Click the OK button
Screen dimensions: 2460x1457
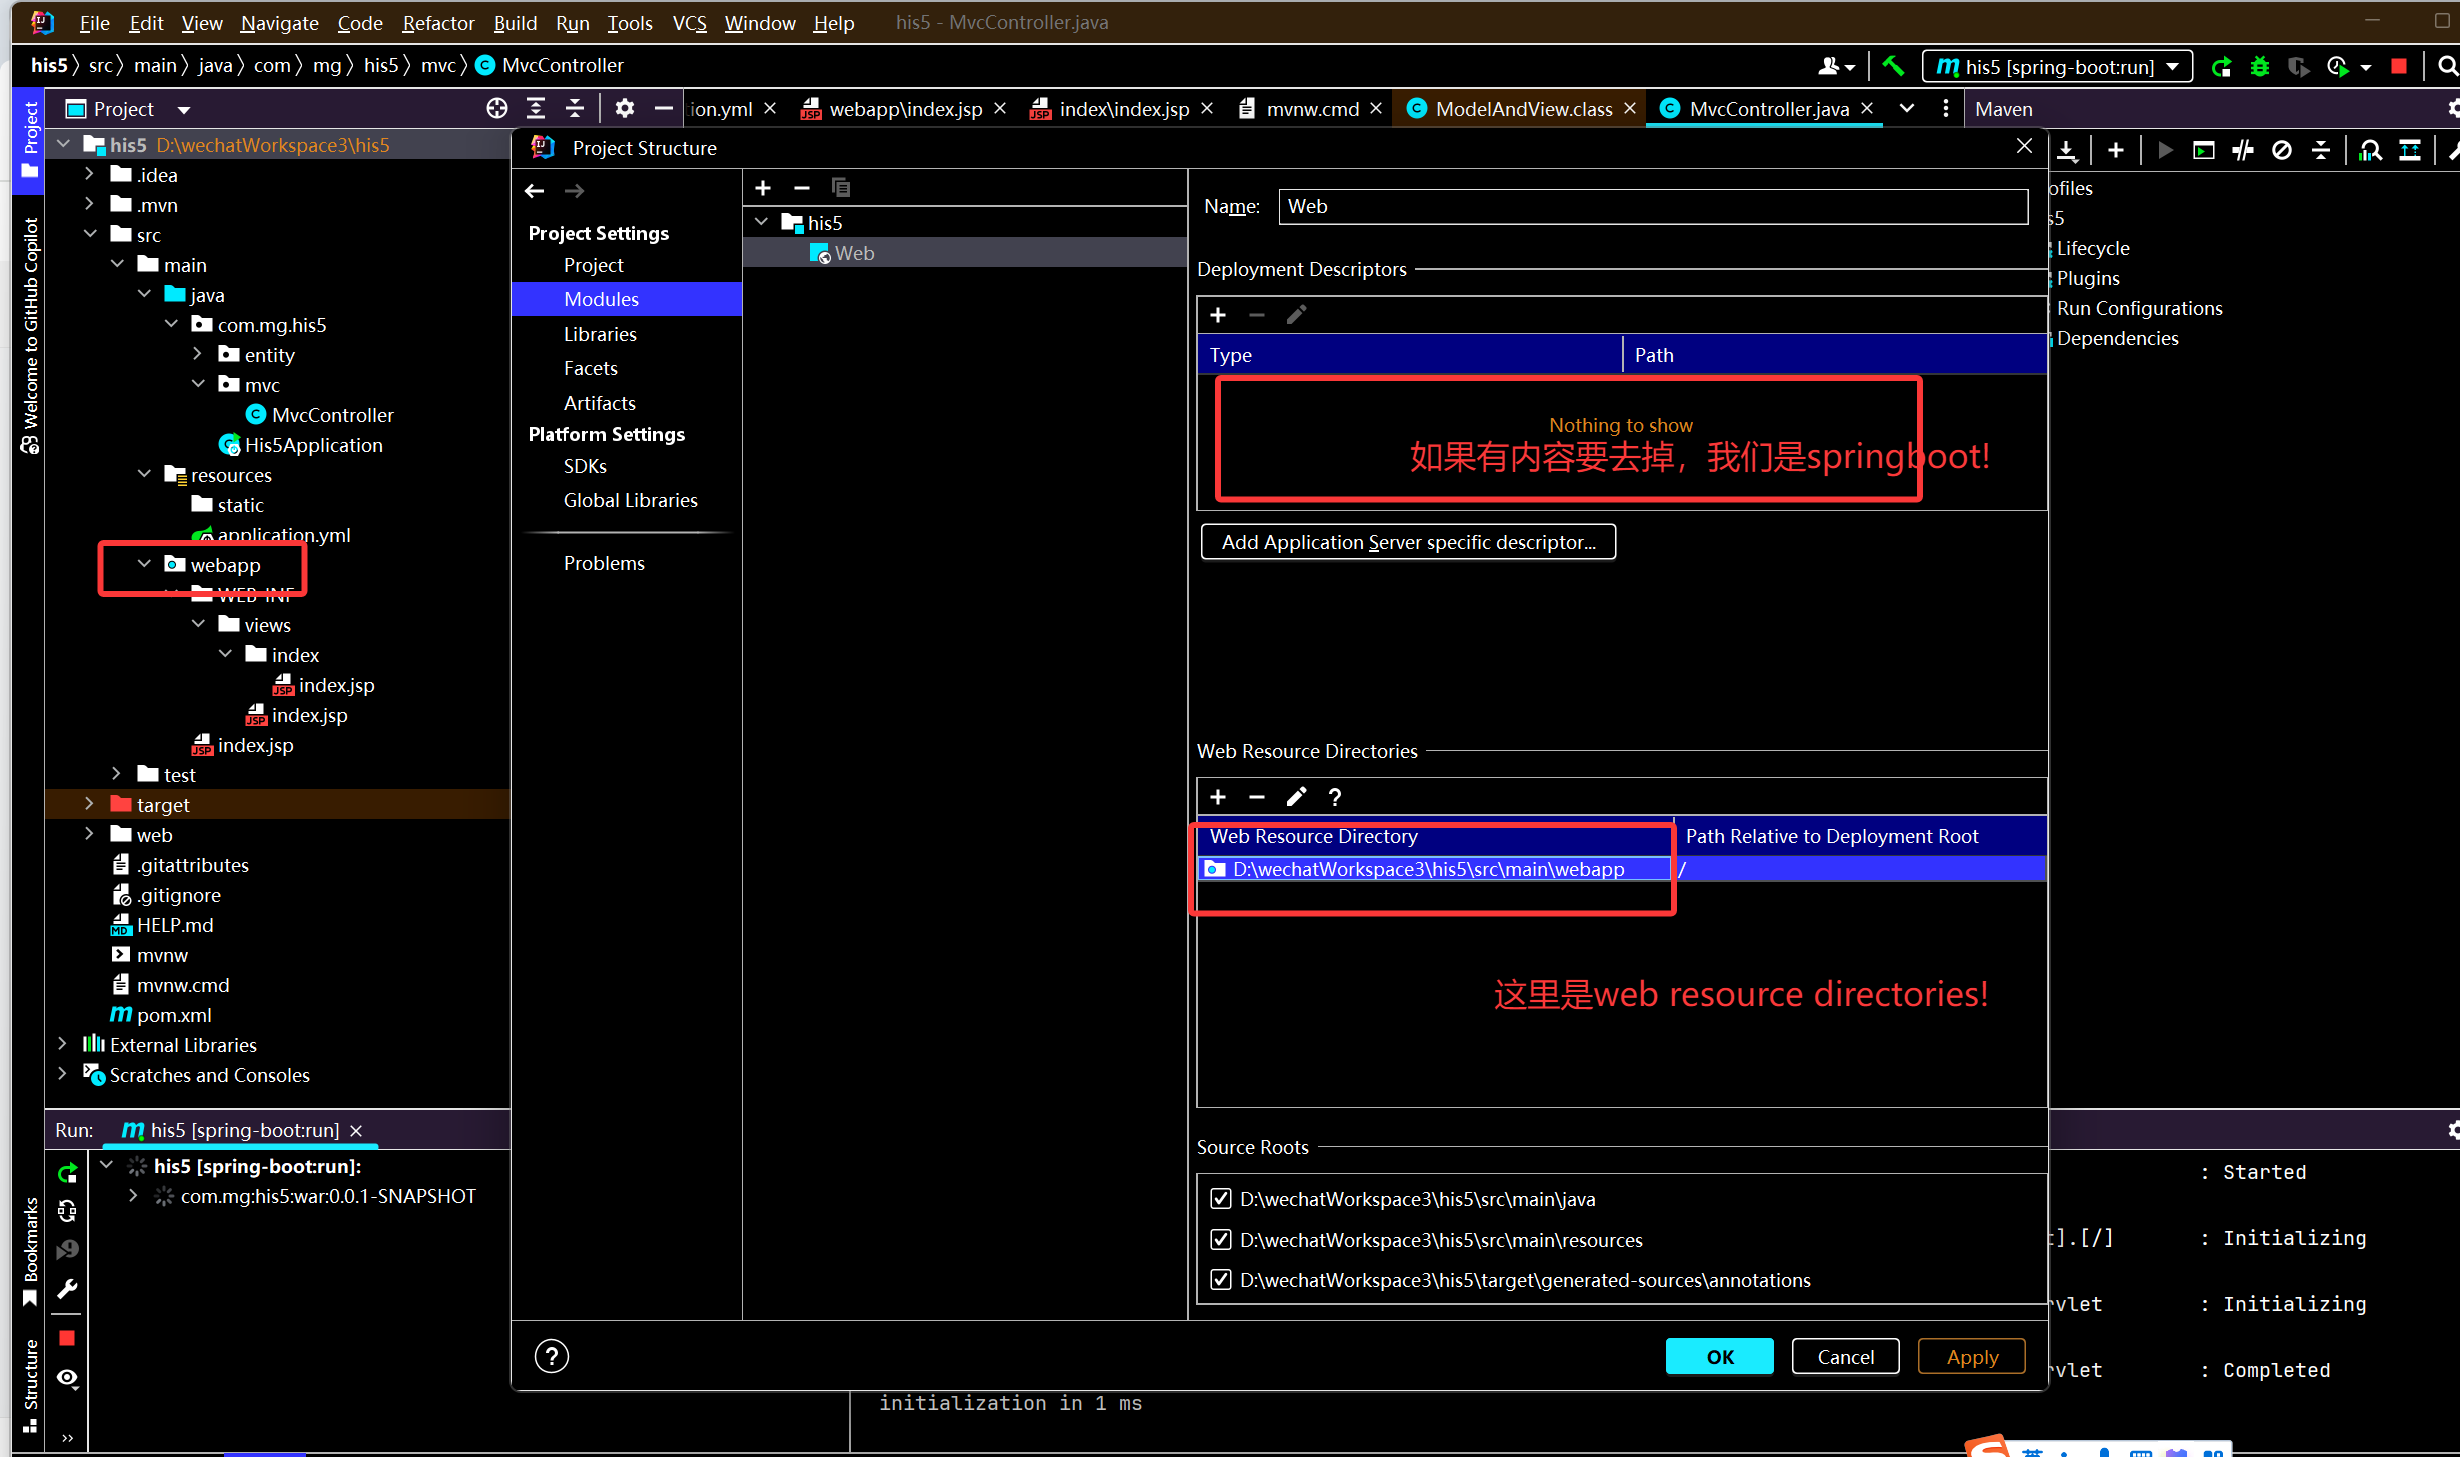(1719, 1356)
